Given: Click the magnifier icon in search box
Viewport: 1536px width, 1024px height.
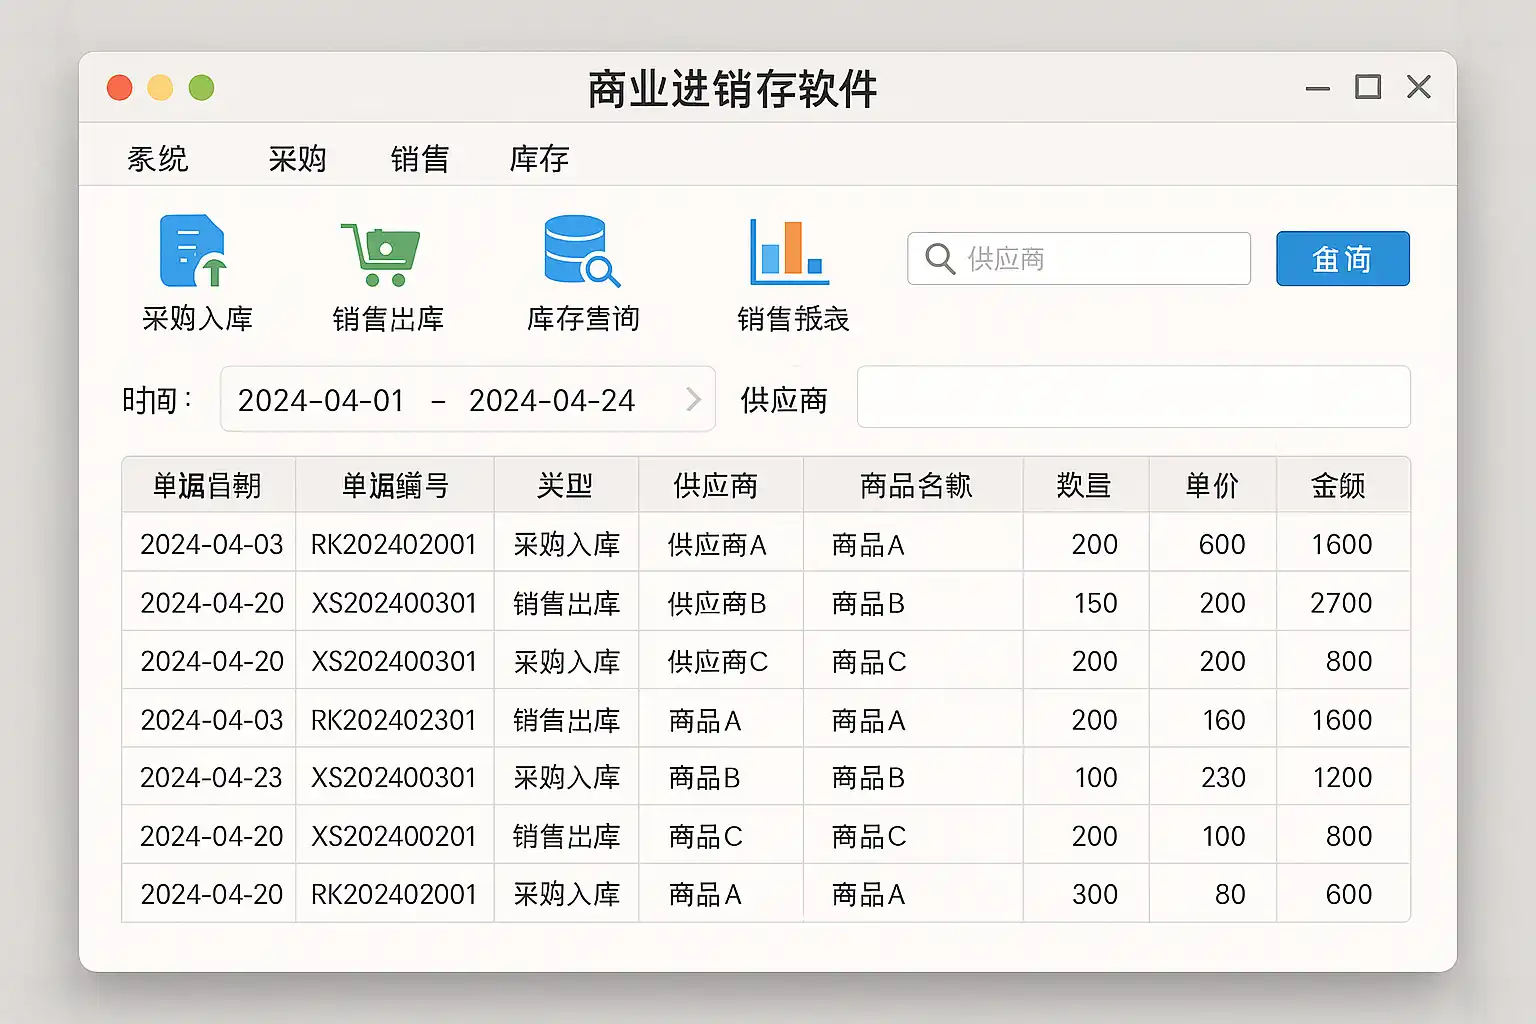Looking at the screenshot, I should [939, 259].
